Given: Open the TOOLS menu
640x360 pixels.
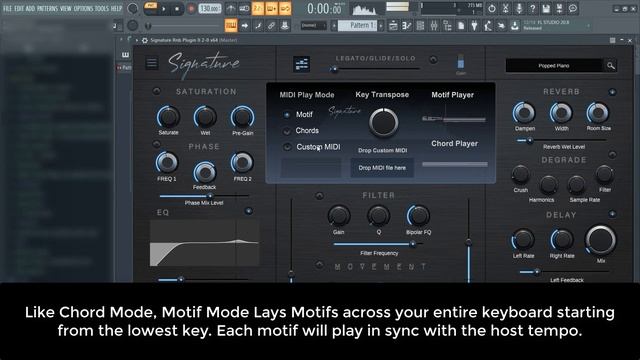Looking at the screenshot, I should (102, 8).
